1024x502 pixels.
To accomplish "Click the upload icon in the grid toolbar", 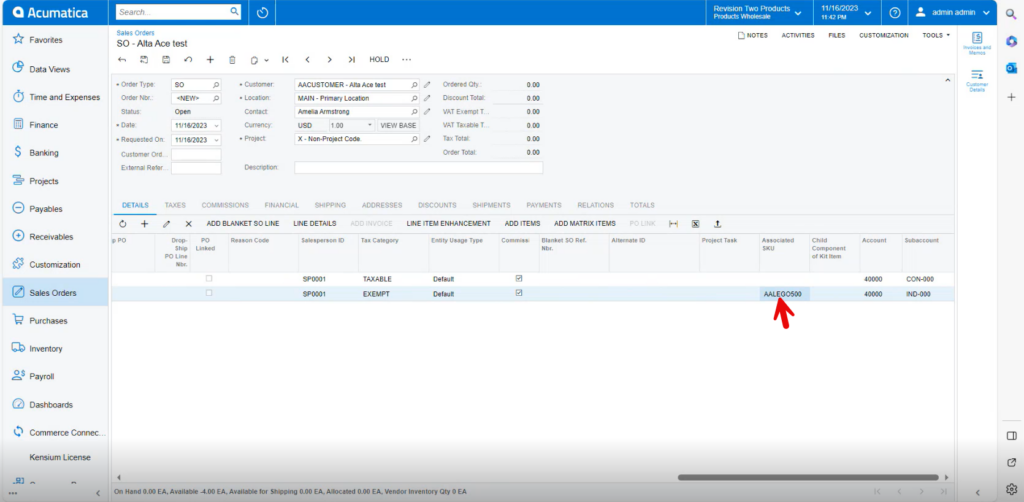I will coord(717,223).
